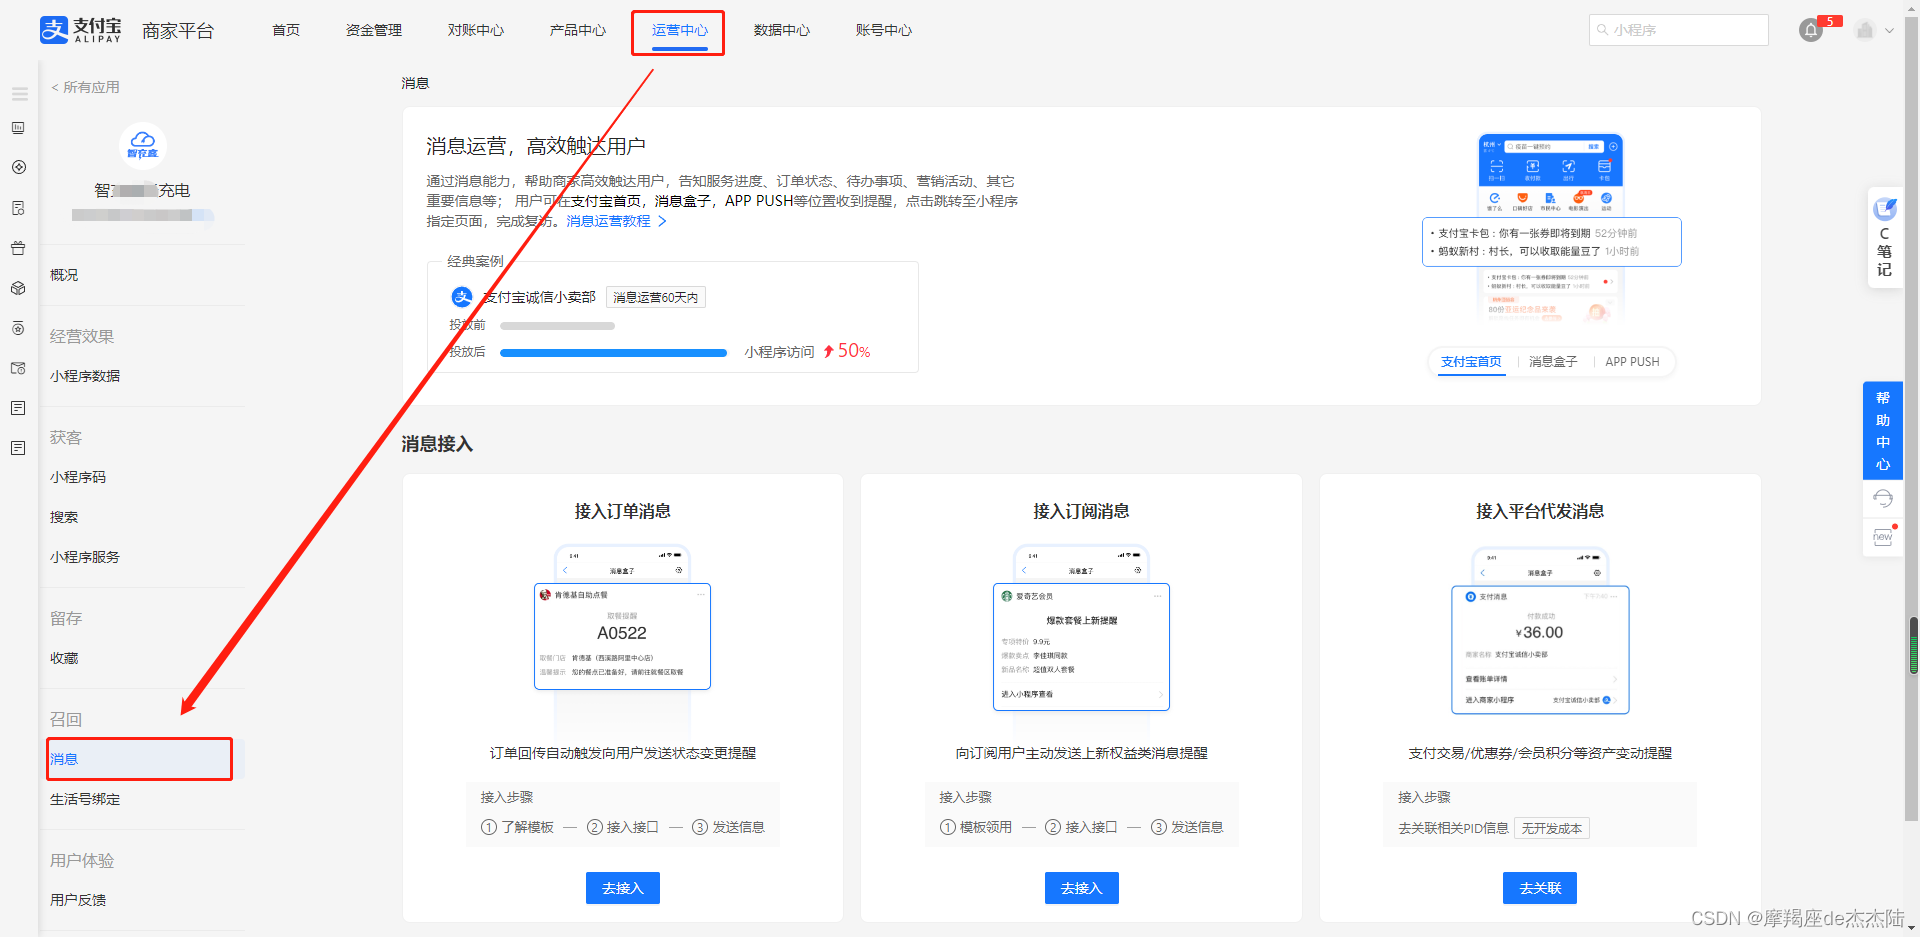Open the blue 帮助中心 side button

[x=1883, y=431]
